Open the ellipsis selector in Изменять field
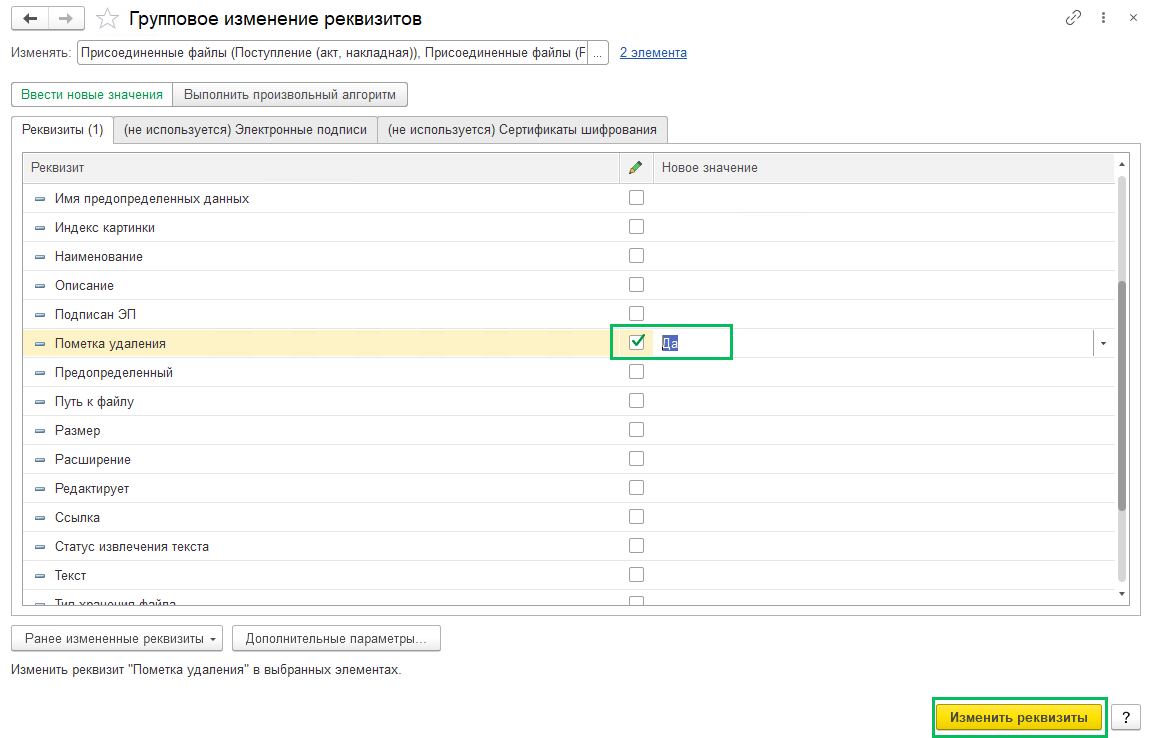 click(598, 52)
